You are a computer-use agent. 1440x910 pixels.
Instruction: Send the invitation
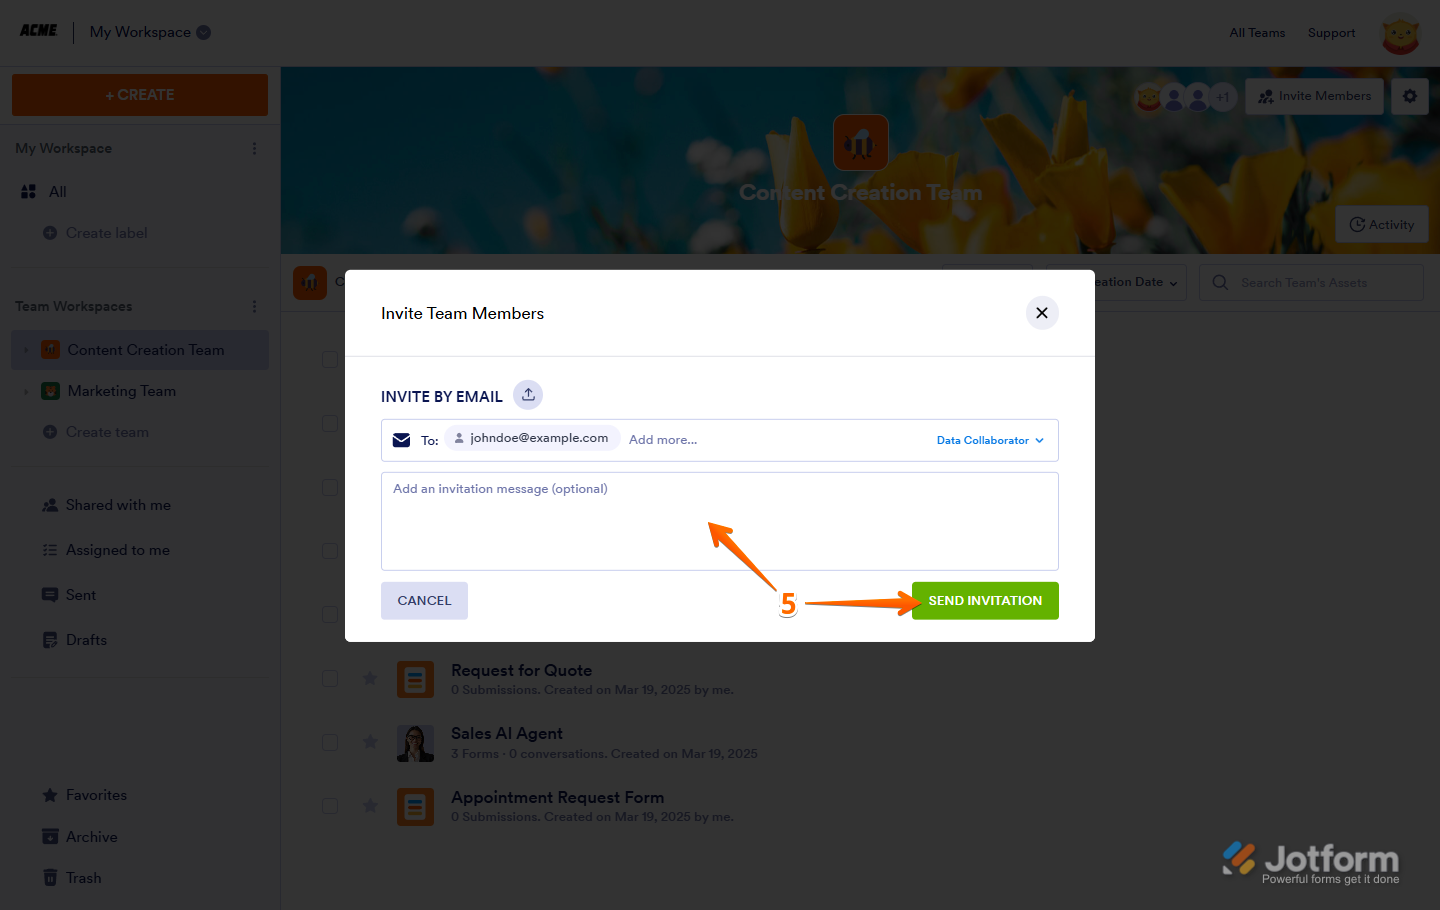tap(985, 601)
